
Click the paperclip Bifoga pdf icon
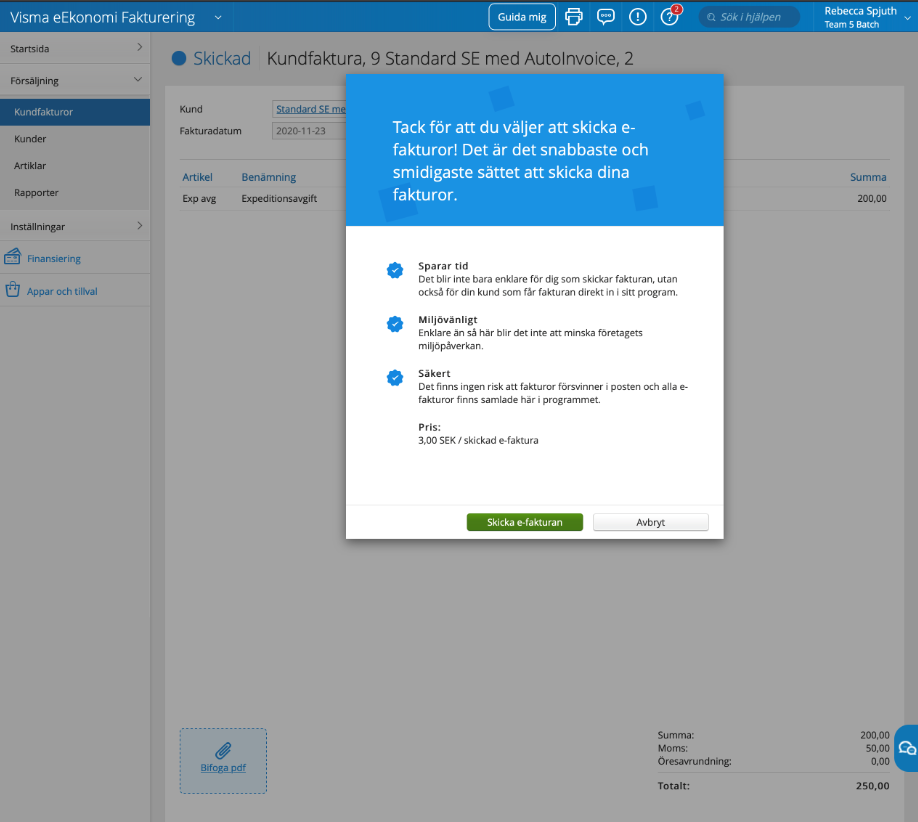(223, 750)
